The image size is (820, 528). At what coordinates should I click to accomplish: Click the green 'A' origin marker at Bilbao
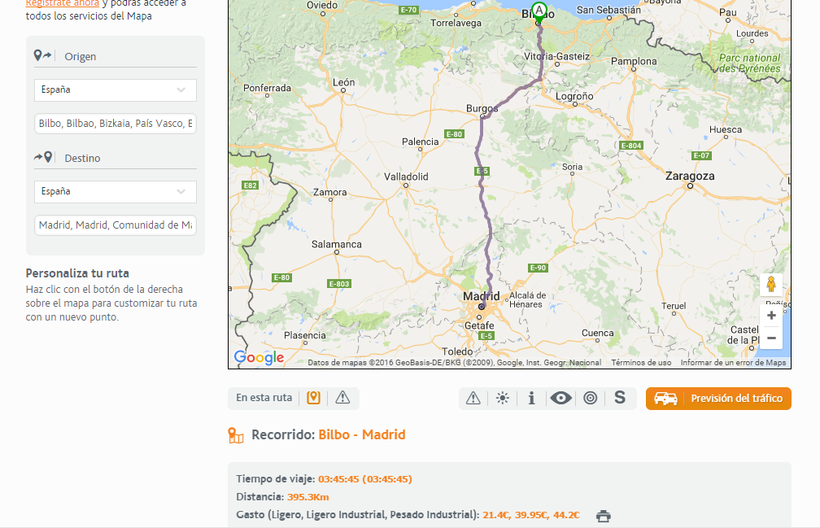tap(540, 11)
